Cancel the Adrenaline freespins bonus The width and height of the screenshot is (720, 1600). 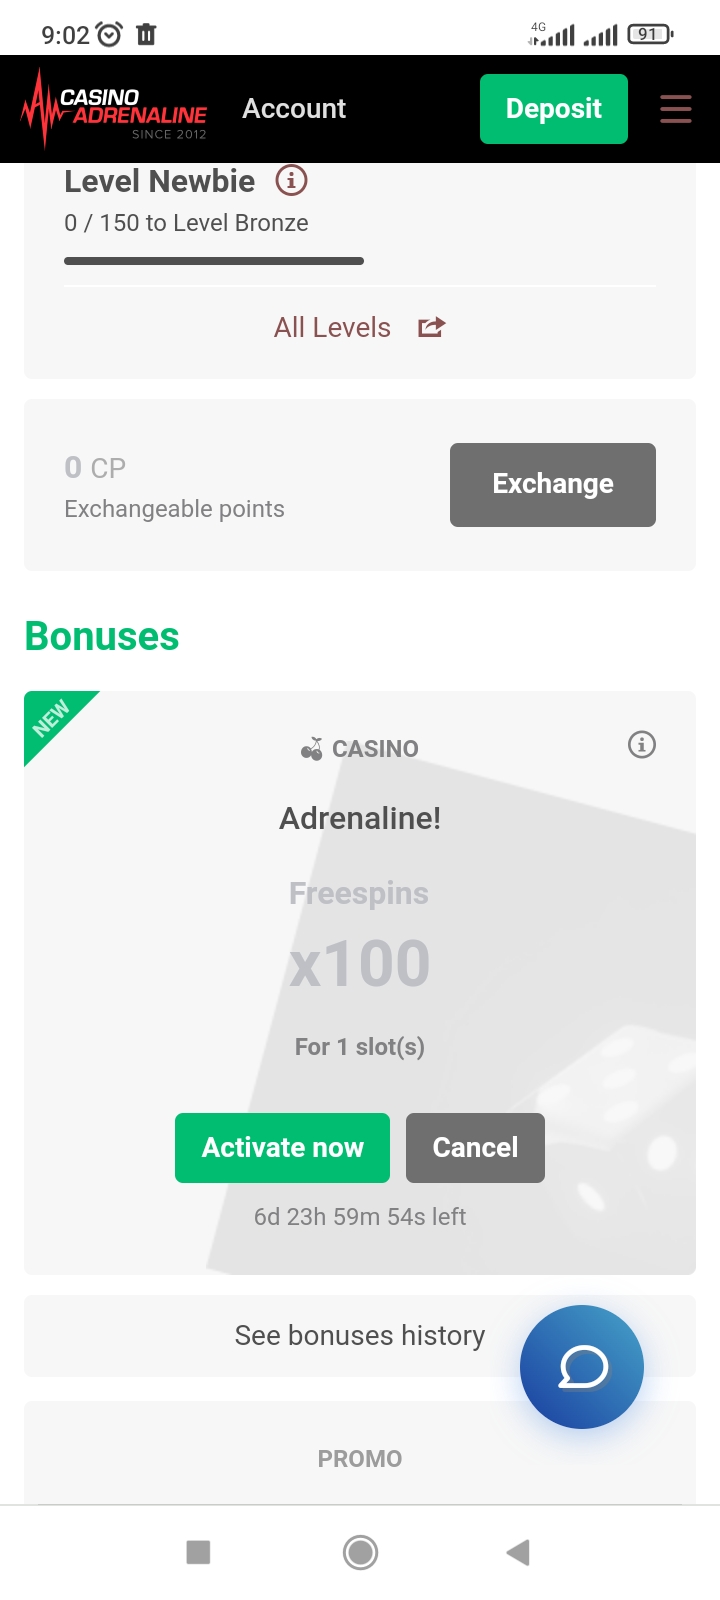(x=475, y=1148)
